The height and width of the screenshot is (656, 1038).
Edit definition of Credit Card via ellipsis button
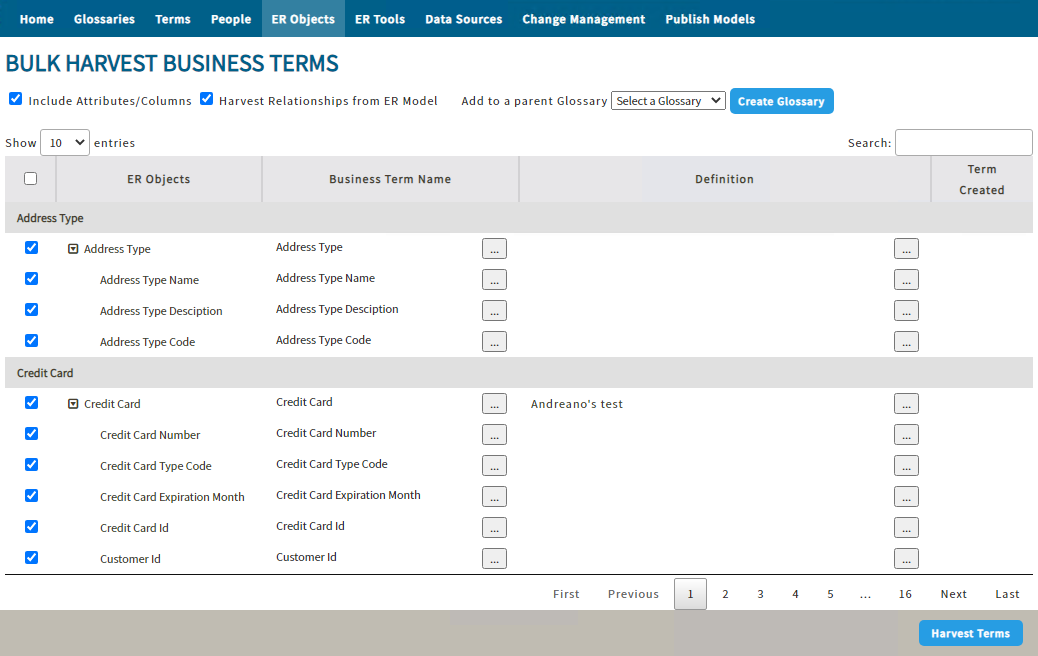coord(906,404)
